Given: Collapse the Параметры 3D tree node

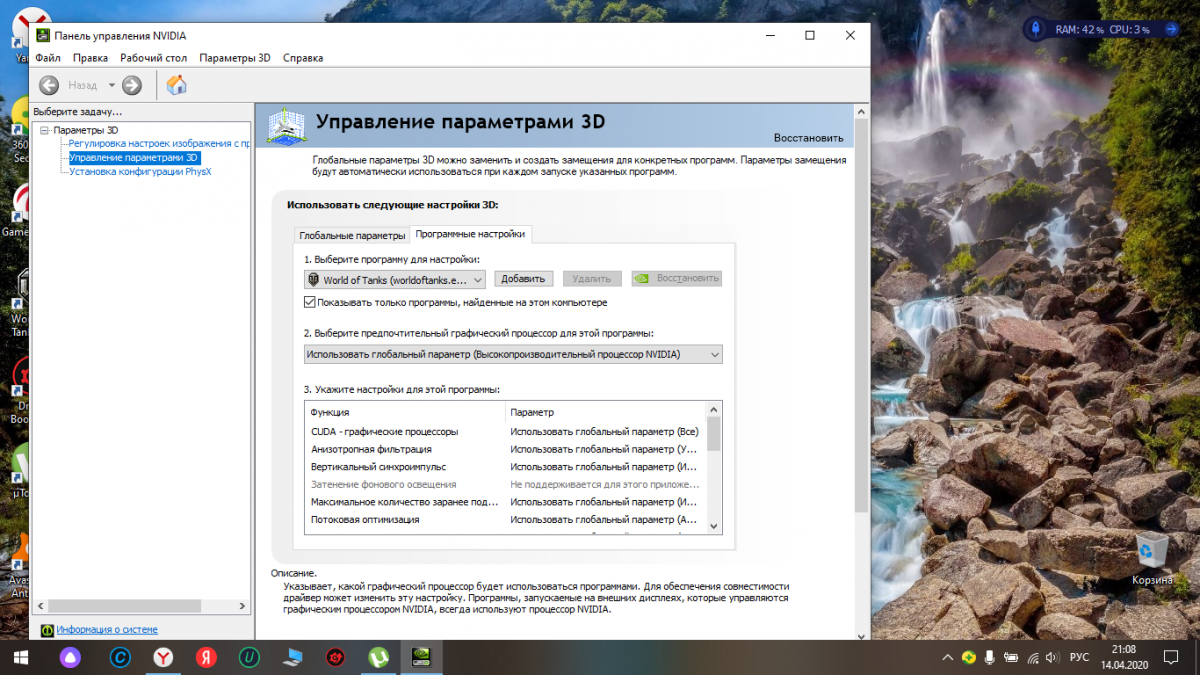Looking at the screenshot, I should 44,130.
